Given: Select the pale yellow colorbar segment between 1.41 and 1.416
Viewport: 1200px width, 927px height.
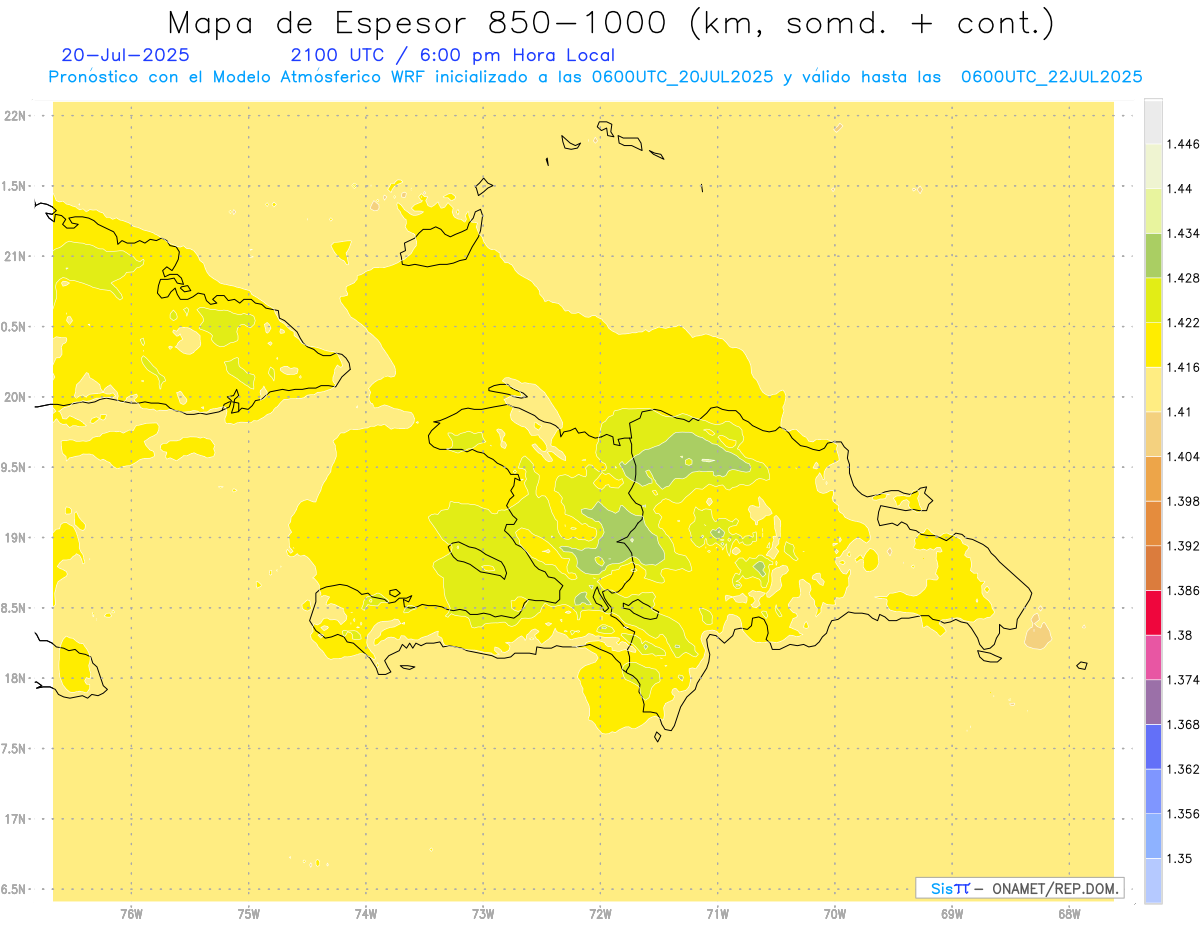Looking at the screenshot, I should point(1153,390).
